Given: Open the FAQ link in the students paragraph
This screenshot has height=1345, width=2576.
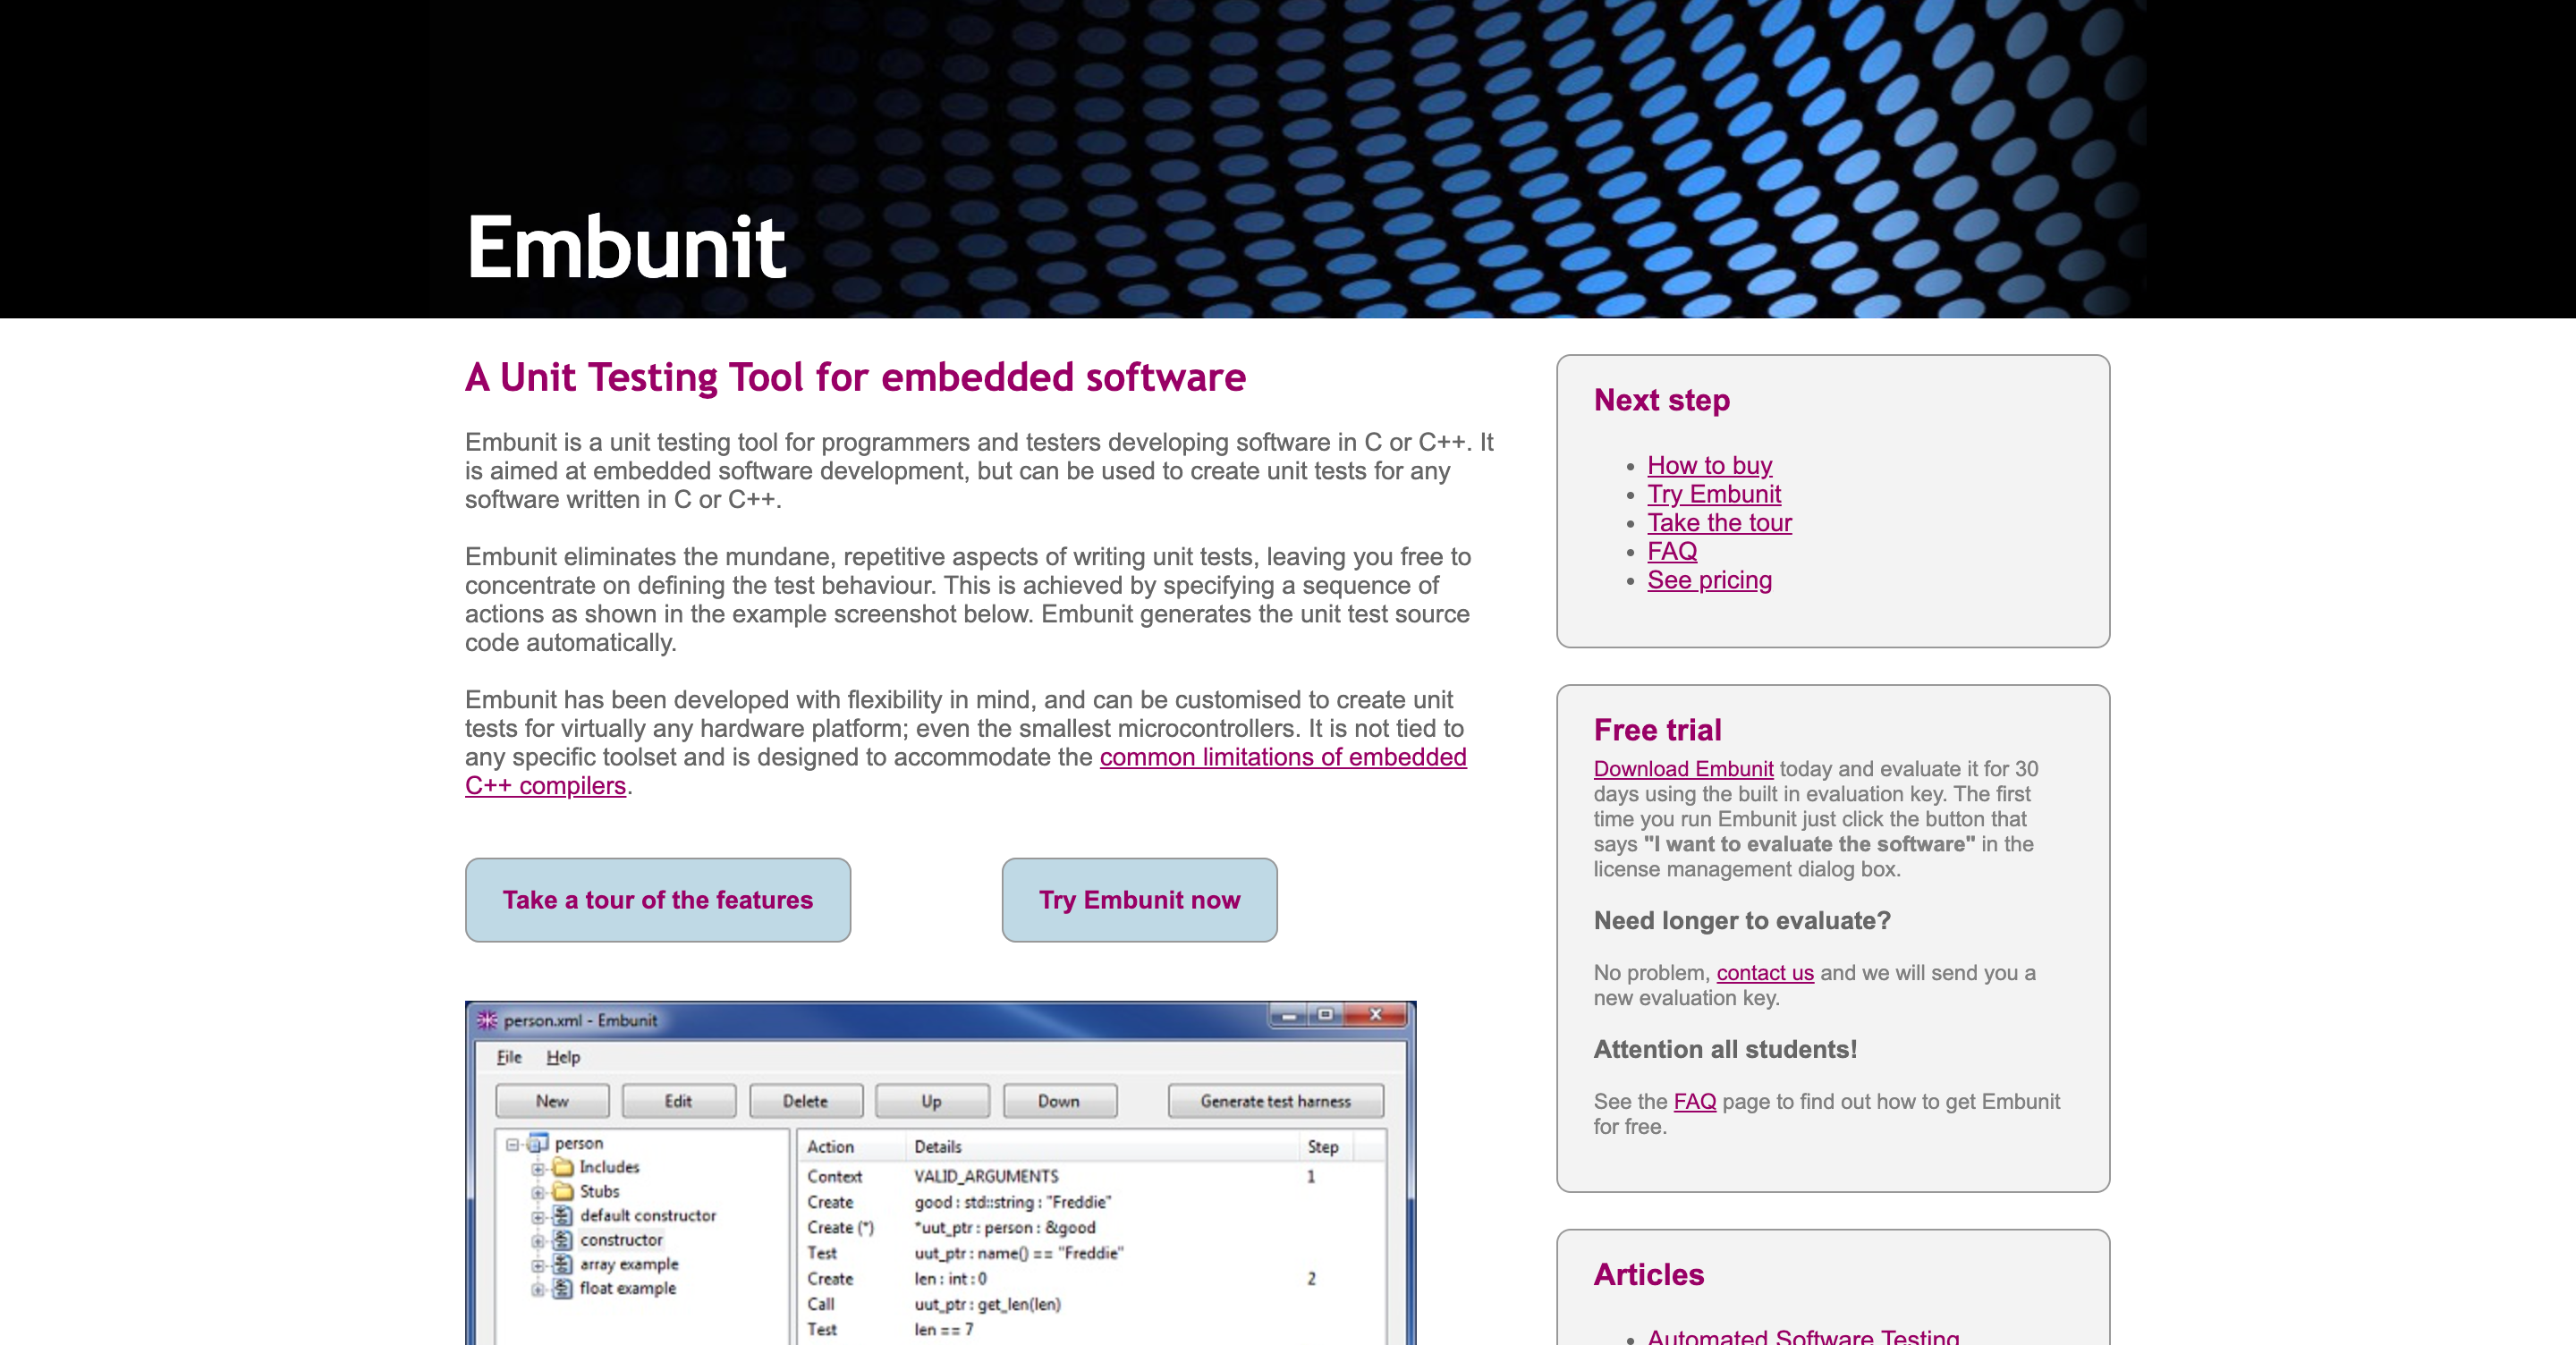Looking at the screenshot, I should click(1695, 1102).
